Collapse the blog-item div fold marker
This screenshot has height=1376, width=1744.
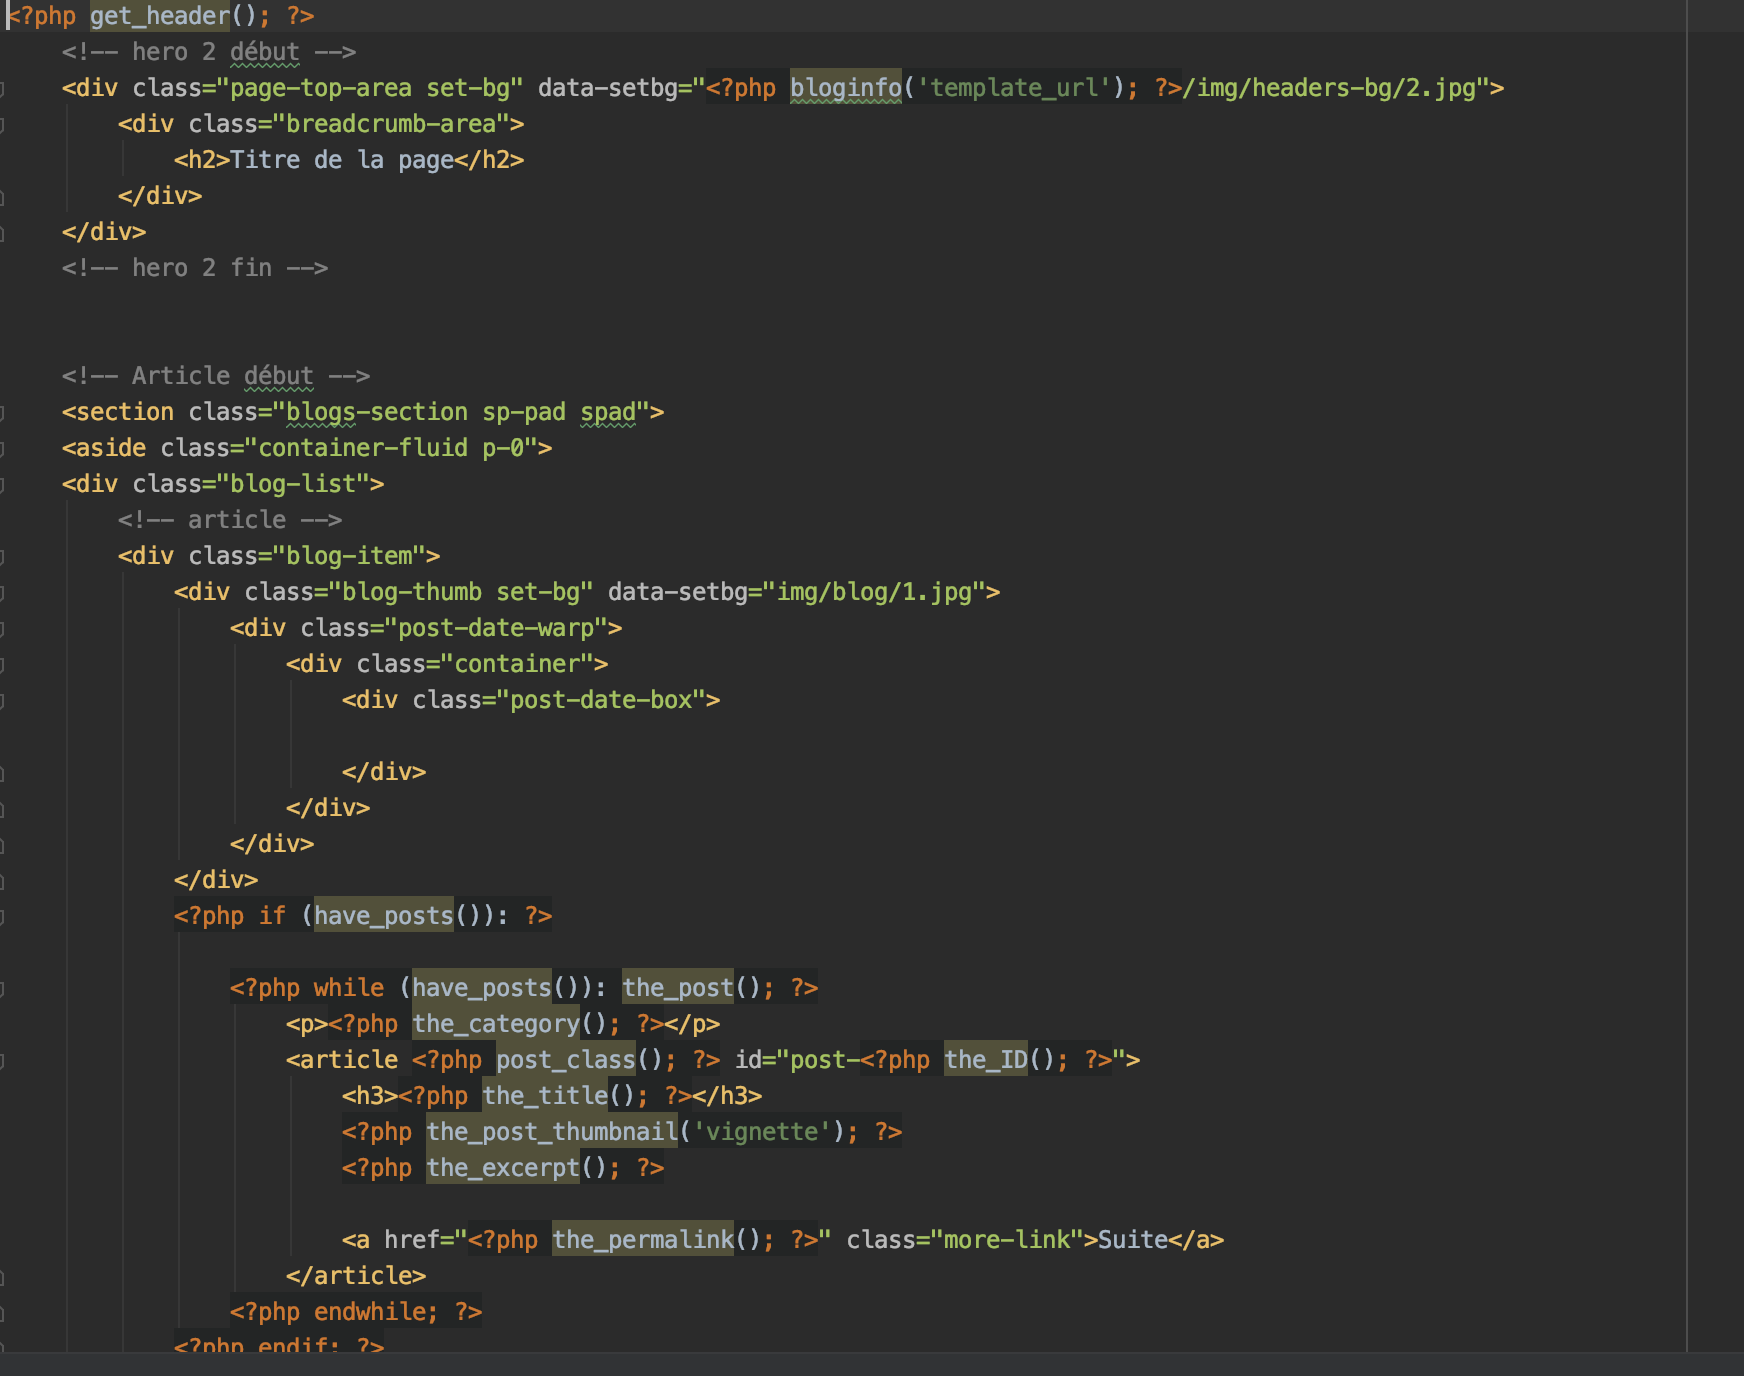click(2, 557)
